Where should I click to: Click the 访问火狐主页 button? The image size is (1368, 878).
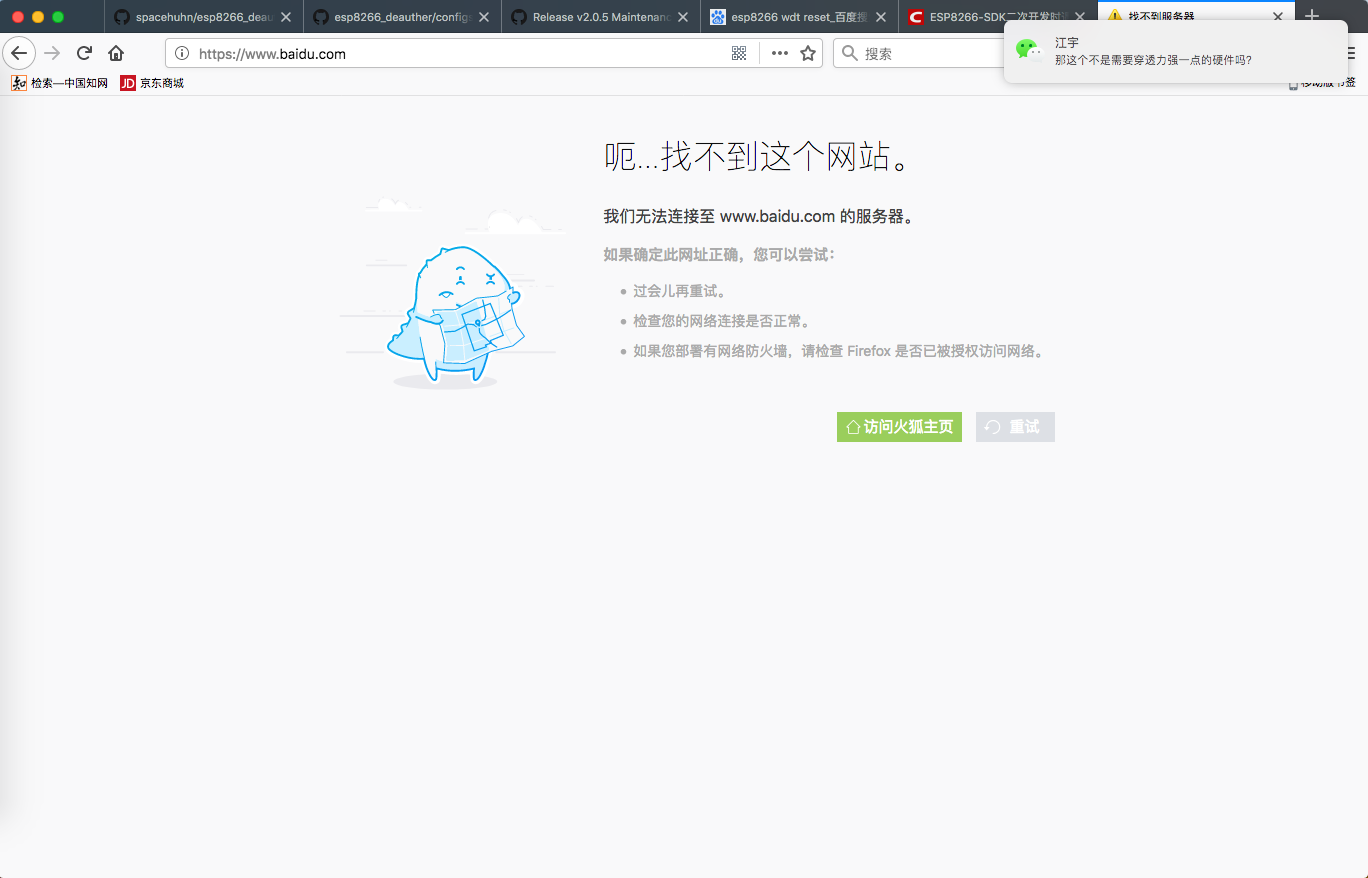click(899, 427)
